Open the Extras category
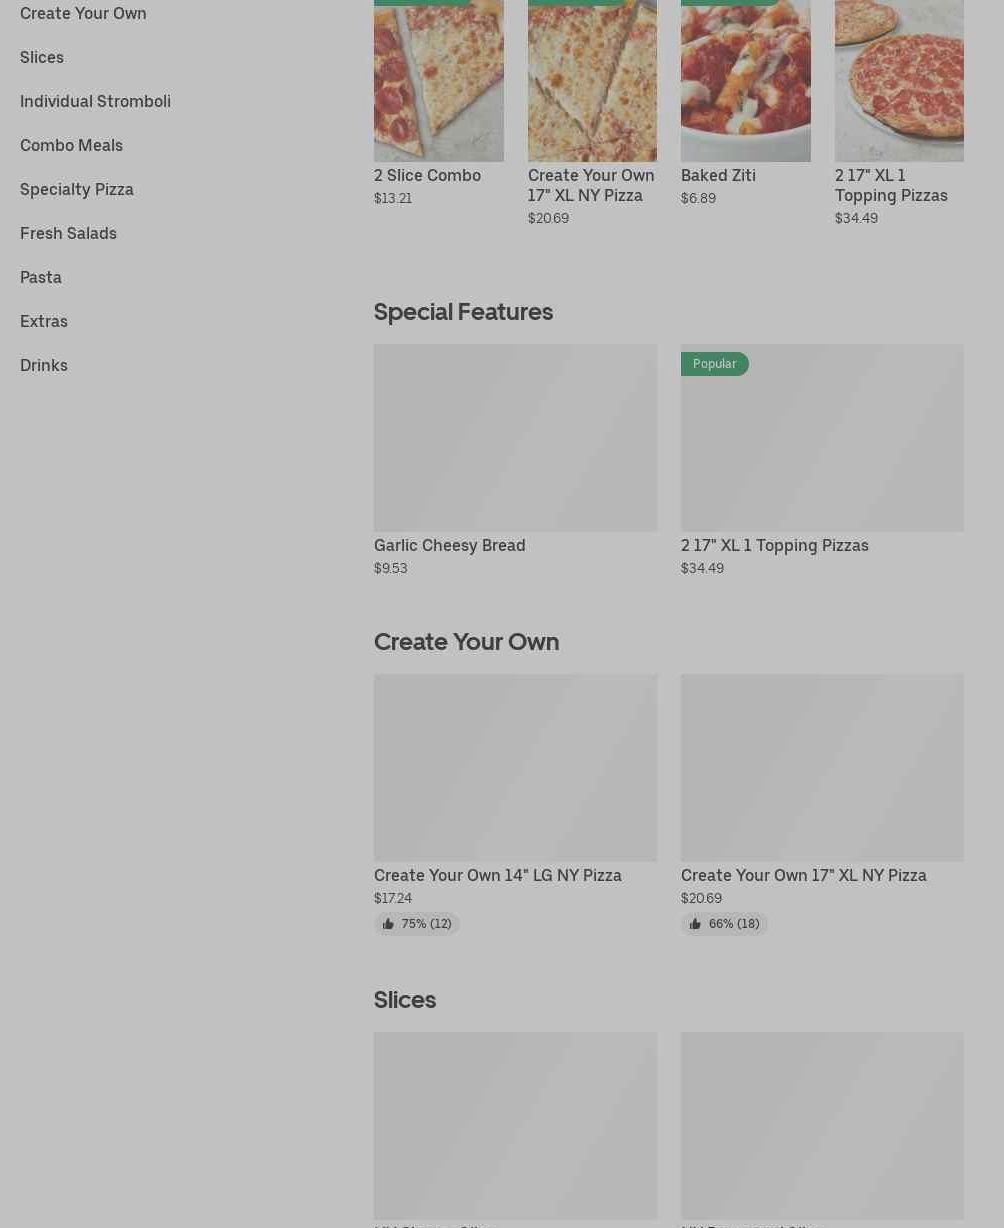The width and height of the screenshot is (1004, 1228). point(44,321)
